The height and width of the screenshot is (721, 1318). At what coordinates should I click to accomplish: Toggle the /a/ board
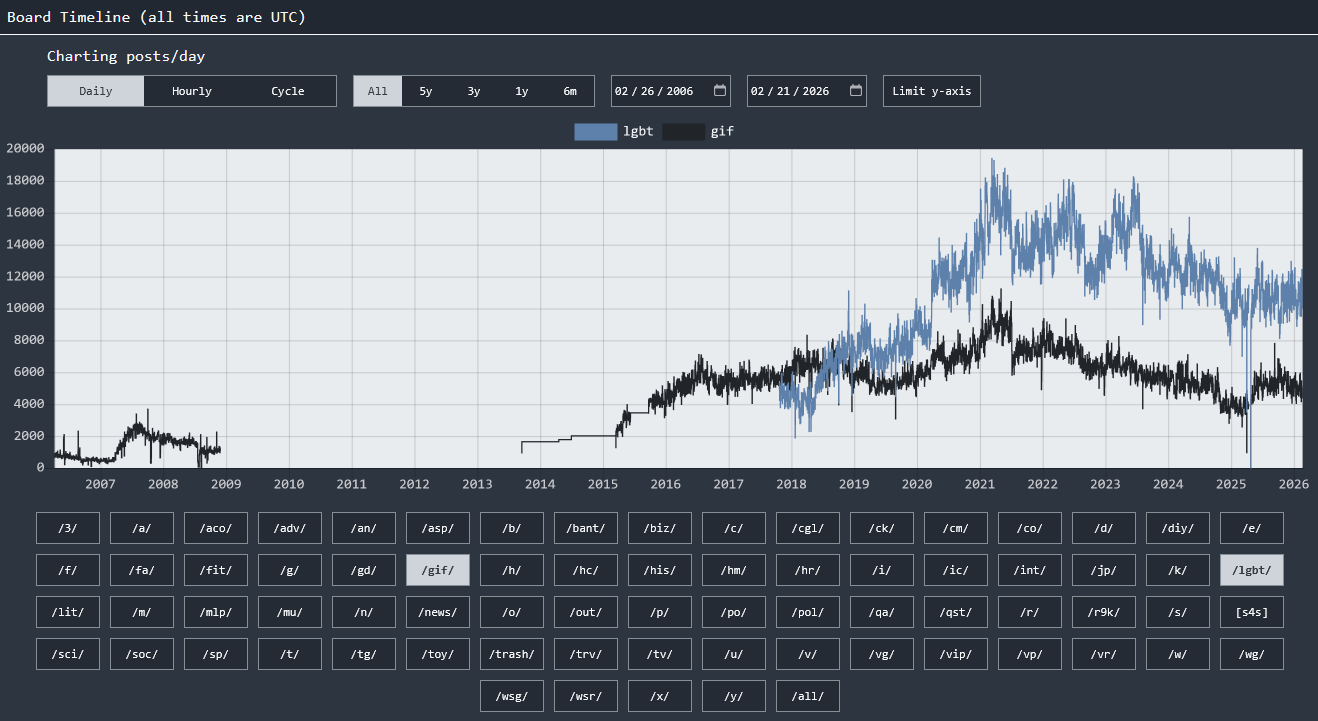coord(142,528)
